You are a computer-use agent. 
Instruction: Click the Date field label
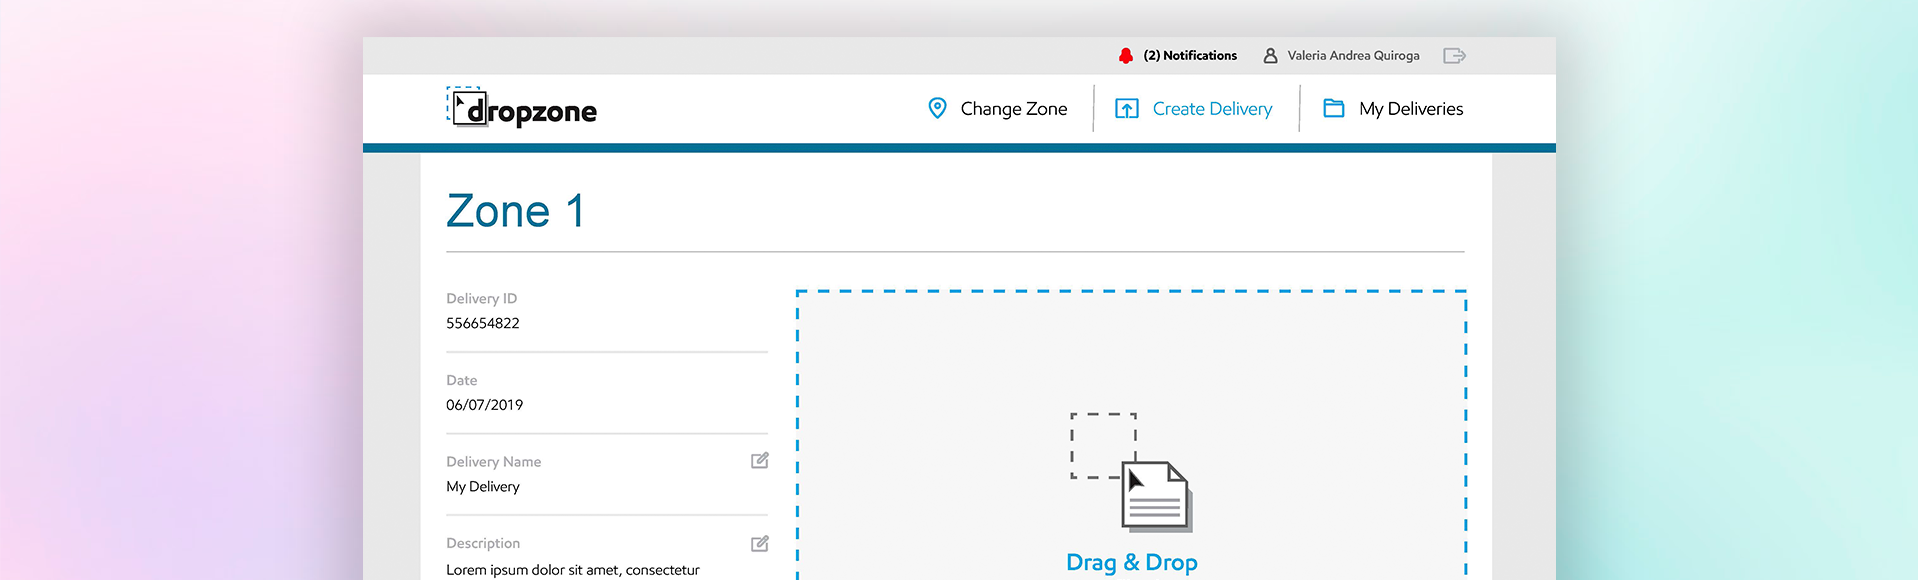coord(461,380)
